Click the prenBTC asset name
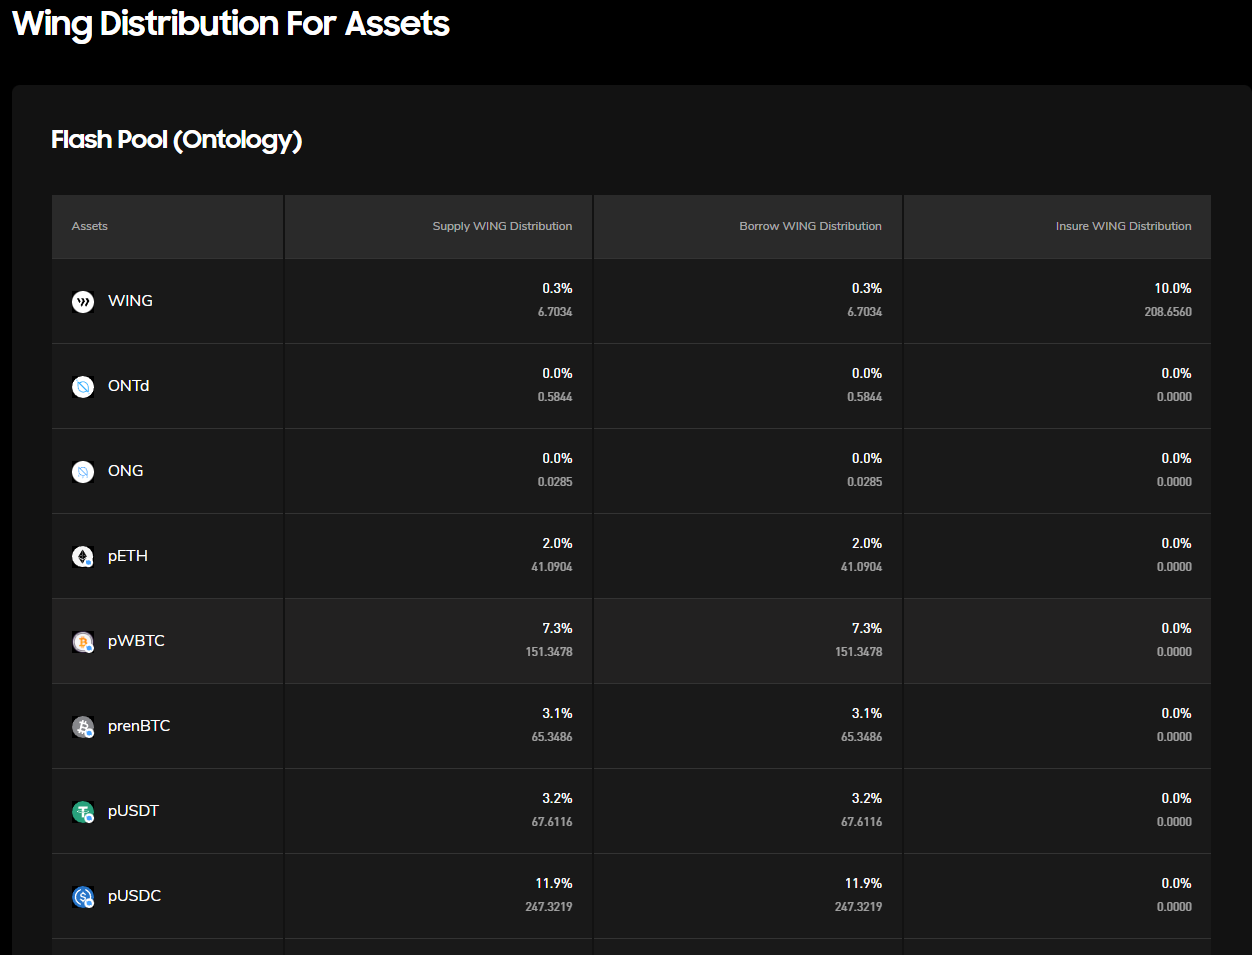1252x955 pixels. point(139,726)
